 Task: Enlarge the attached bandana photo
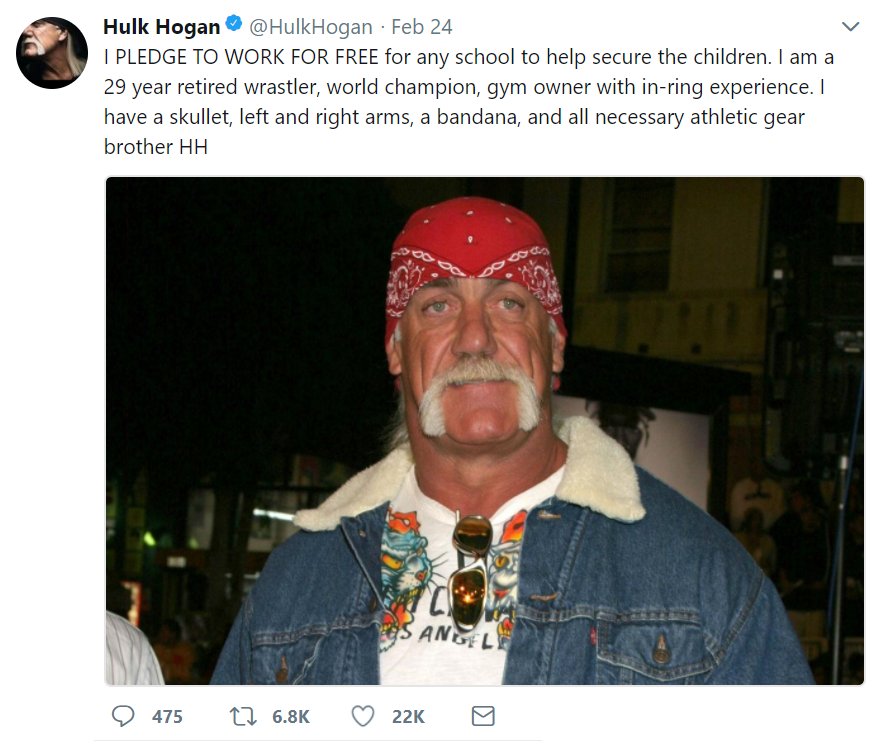484,431
